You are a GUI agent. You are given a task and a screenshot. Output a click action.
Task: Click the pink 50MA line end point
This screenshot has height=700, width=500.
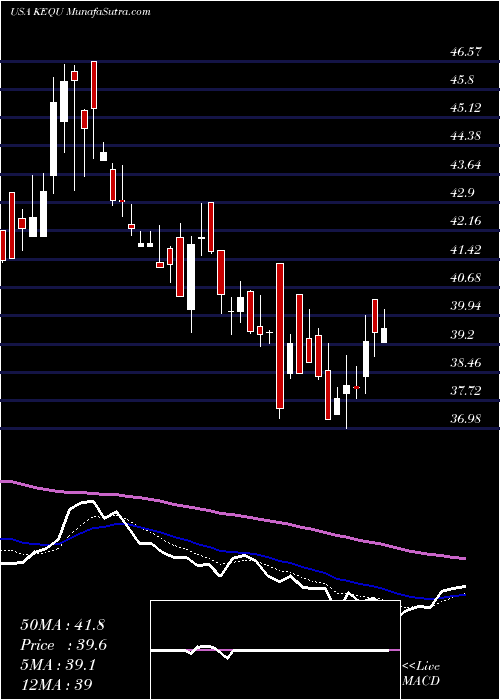465,558
